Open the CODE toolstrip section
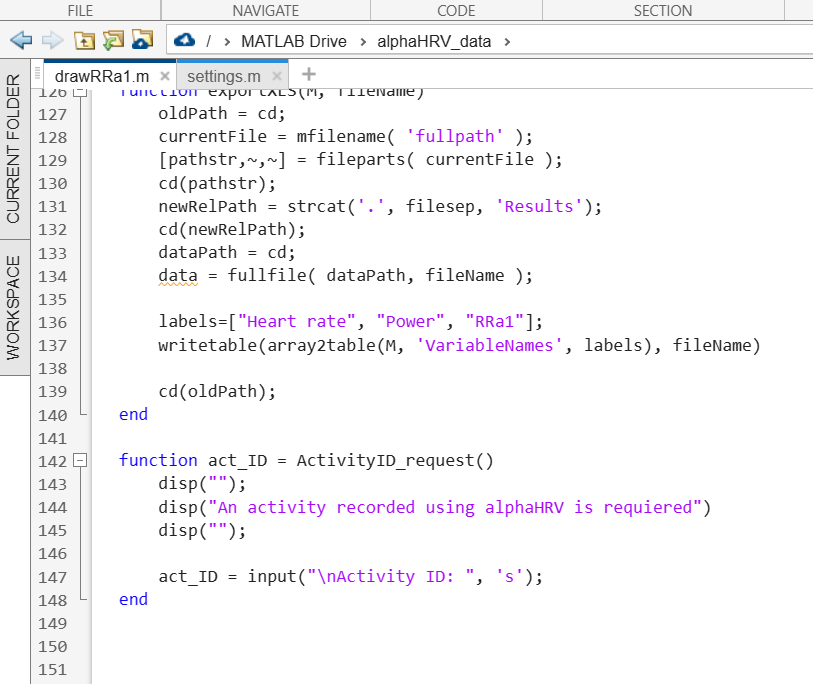Image resolution: width=813 pixels, height=684 pixels. [456, 10]
